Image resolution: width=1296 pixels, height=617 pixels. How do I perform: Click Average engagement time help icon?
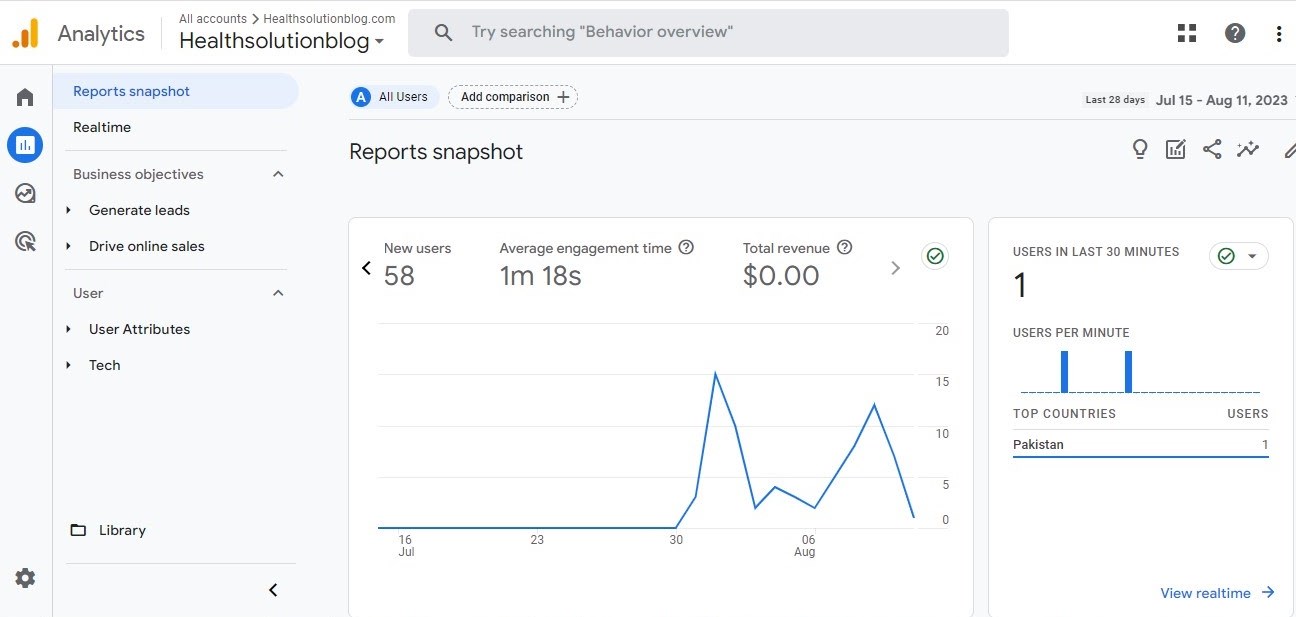pos(686,247)
